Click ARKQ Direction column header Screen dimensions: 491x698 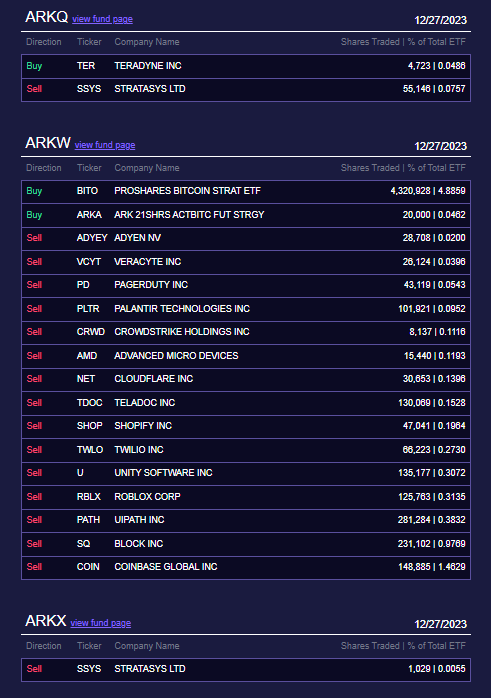(x=44, y=42)
